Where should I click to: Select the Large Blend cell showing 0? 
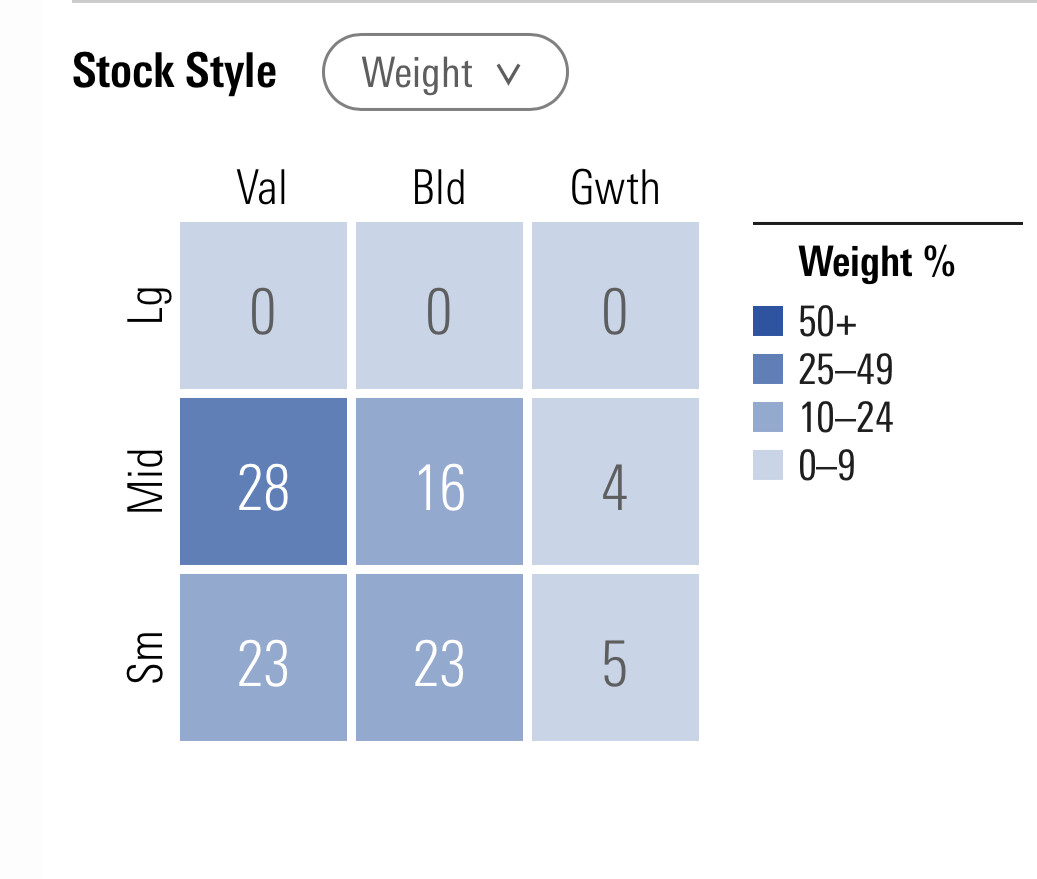point(439,306)
